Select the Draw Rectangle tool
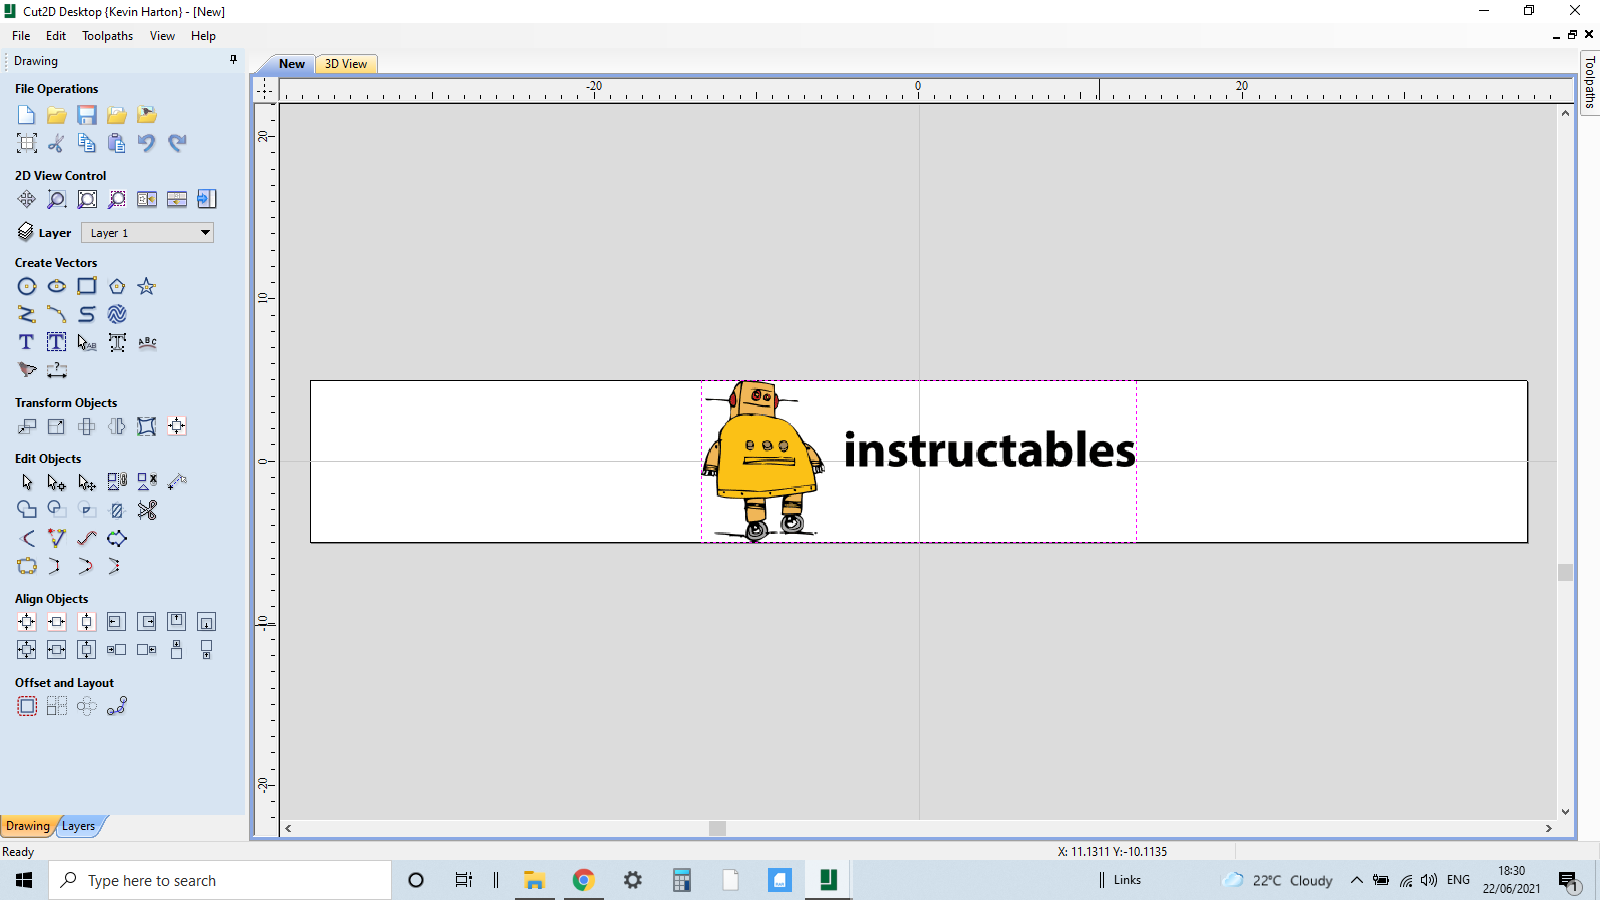1600x900 pixels. [87, 286]
